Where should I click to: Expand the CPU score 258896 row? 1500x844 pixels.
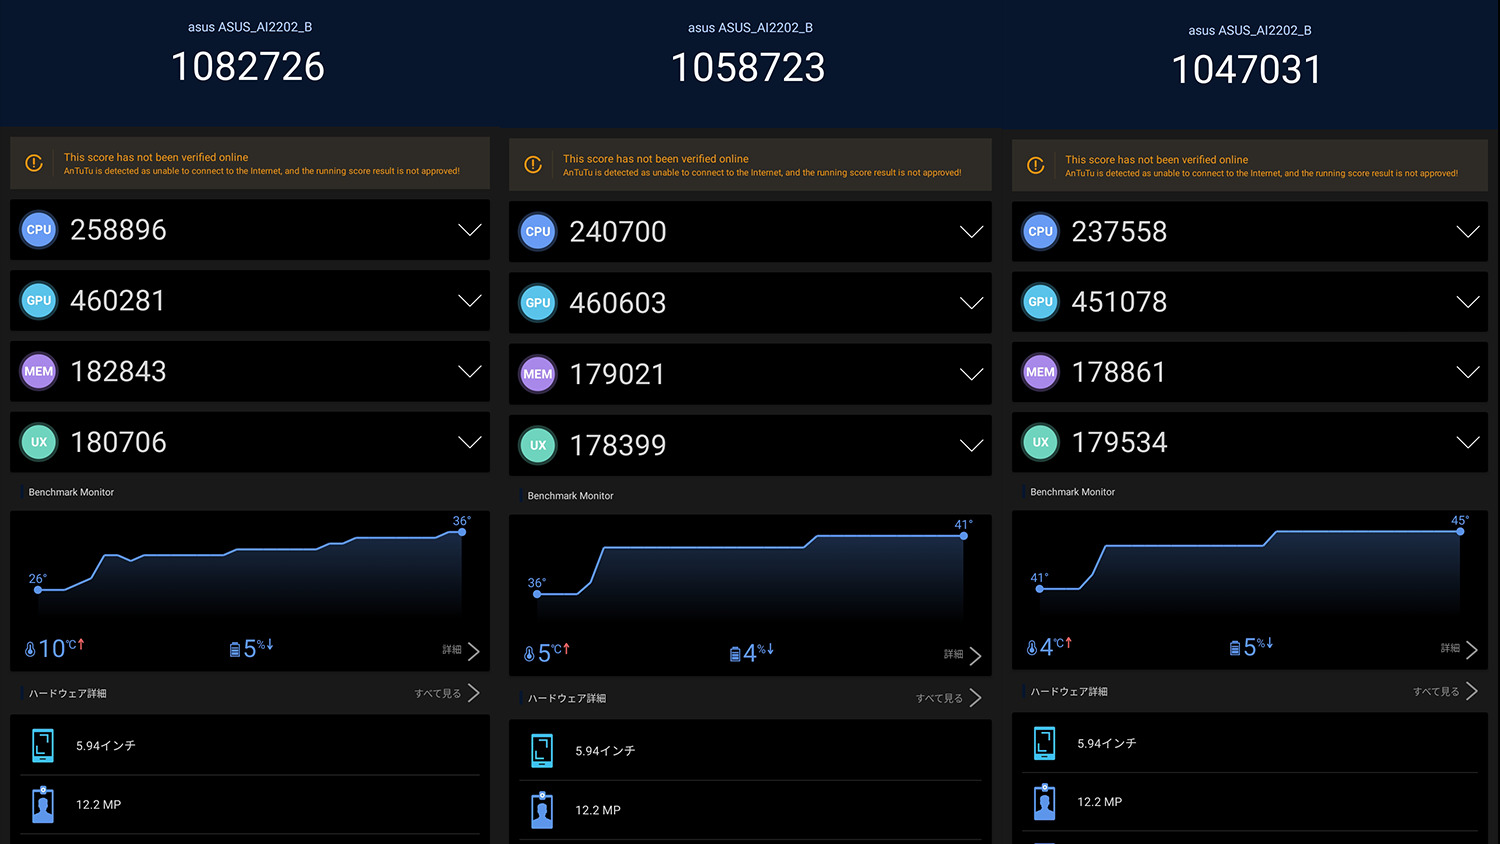469,230
